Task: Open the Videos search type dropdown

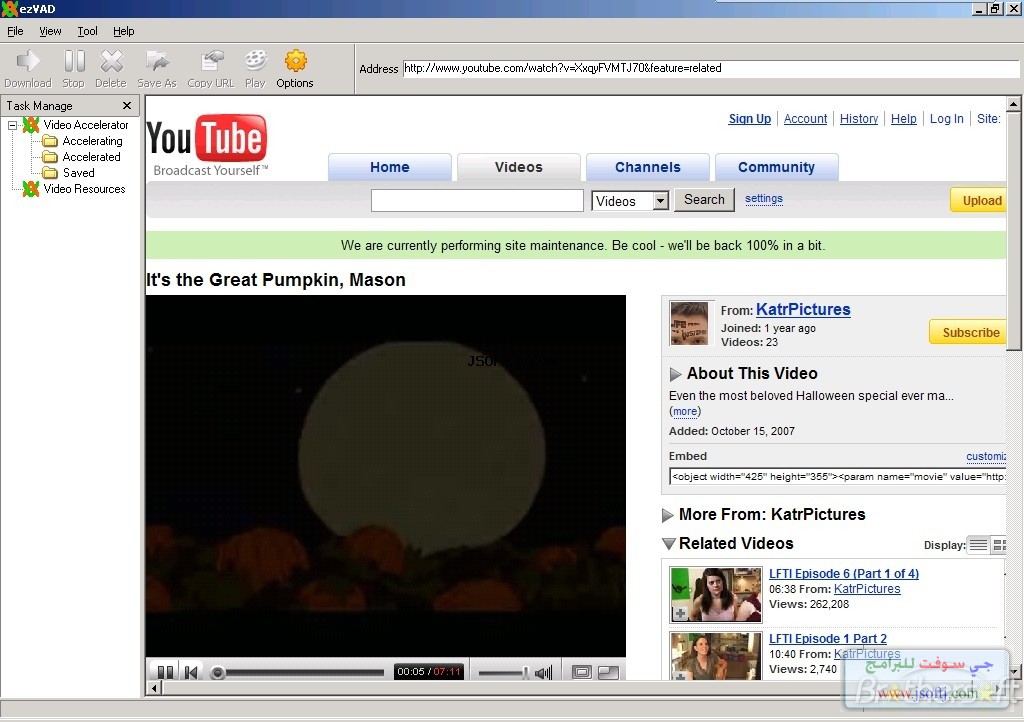Action: pos(630,200)
